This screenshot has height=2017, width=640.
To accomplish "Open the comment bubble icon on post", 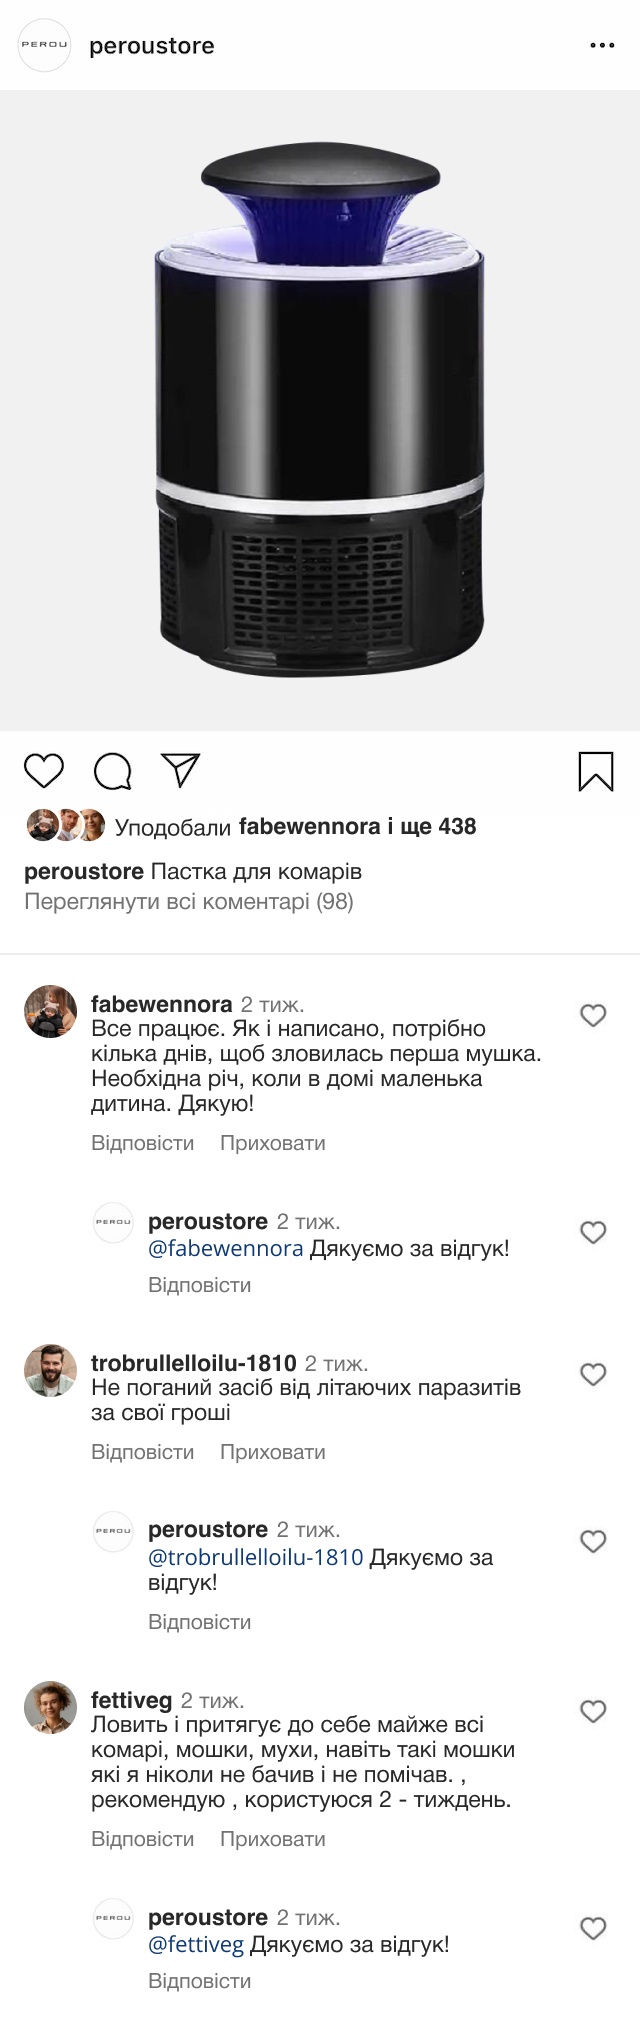I will pos(112,772).
